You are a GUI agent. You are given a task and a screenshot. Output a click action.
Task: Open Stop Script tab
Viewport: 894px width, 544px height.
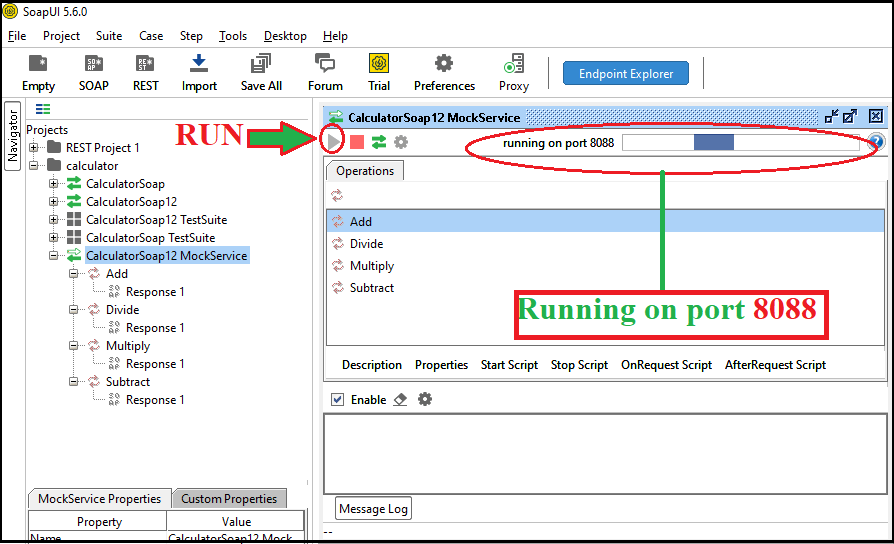click(579, 364)
